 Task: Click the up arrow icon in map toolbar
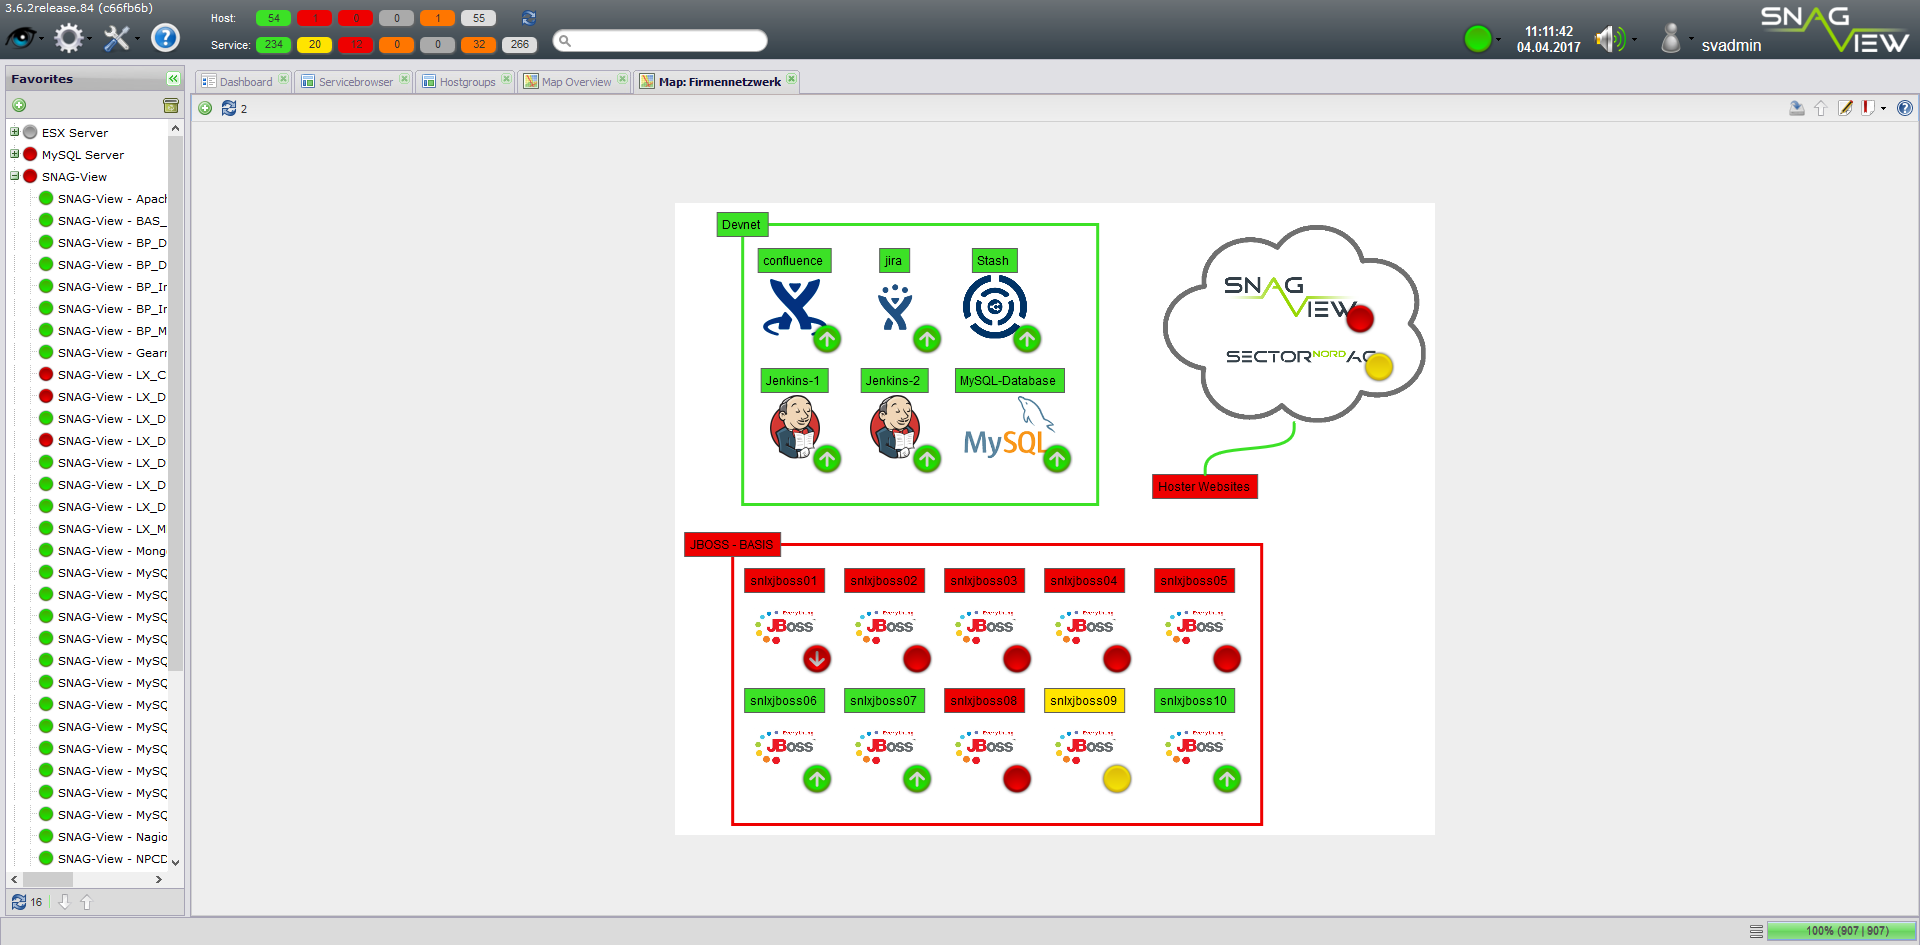click(x=1821, y=108)
